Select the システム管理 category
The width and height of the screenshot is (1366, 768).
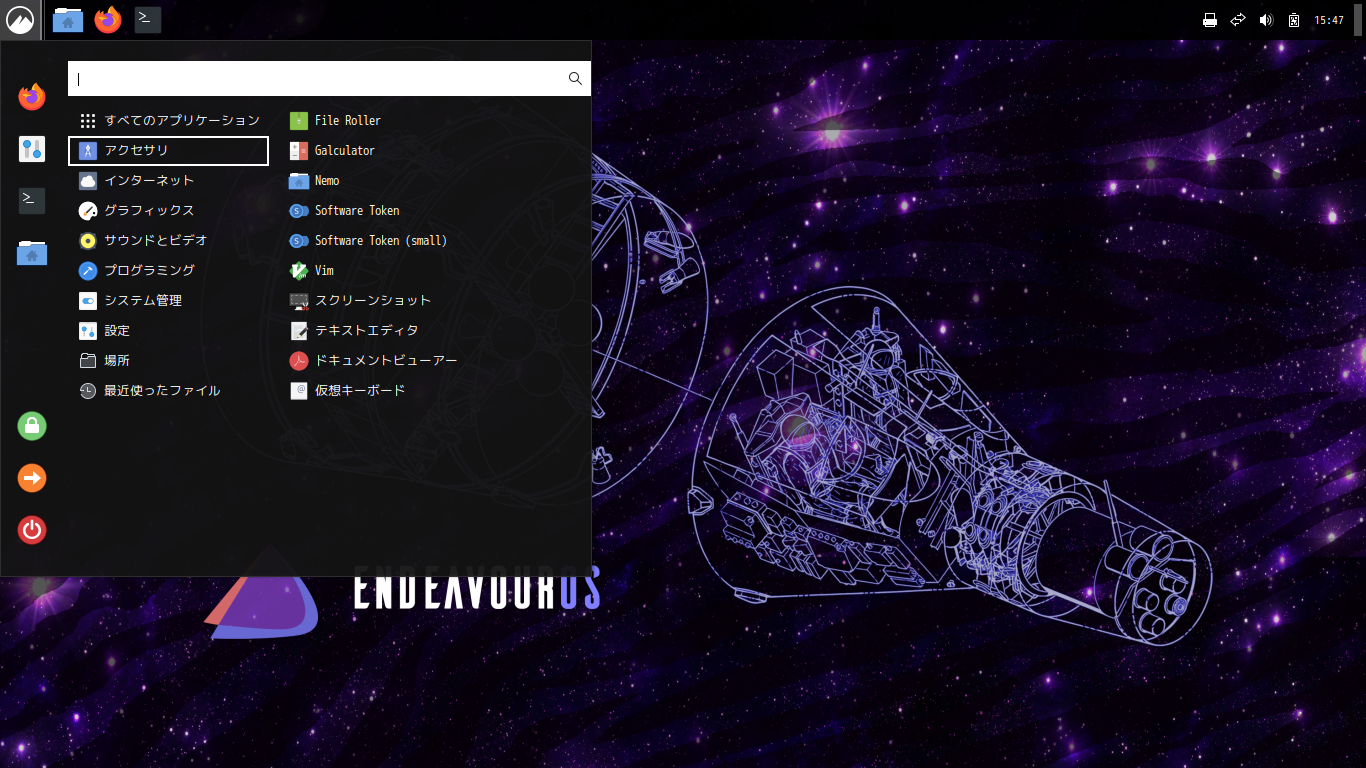169,300
